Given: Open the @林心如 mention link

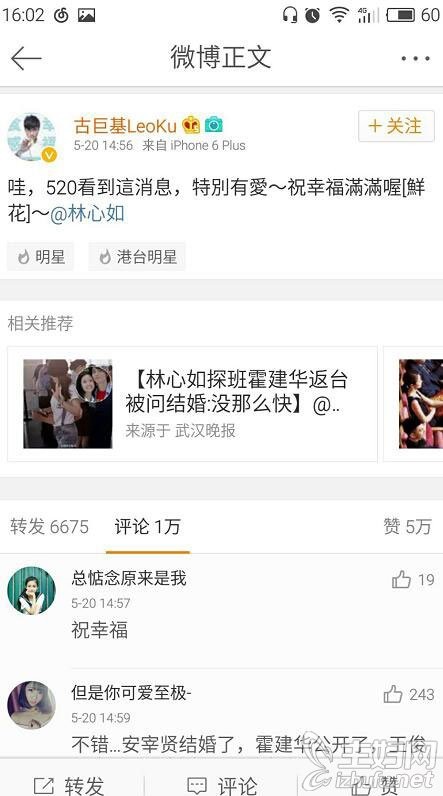Looking at the screenshot, I should 87,213.
